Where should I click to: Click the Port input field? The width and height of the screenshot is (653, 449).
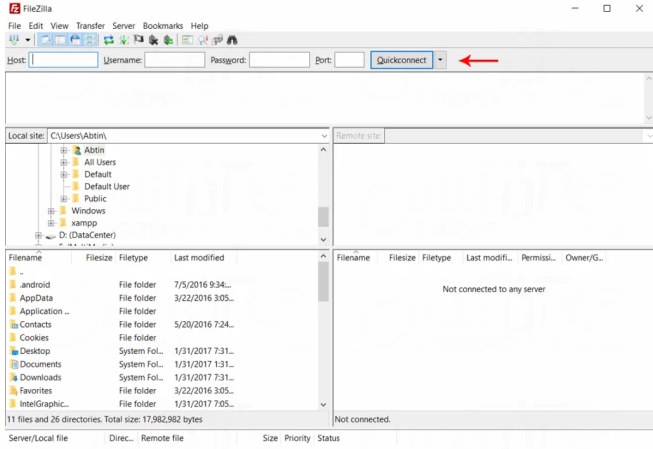coord(349,60)
